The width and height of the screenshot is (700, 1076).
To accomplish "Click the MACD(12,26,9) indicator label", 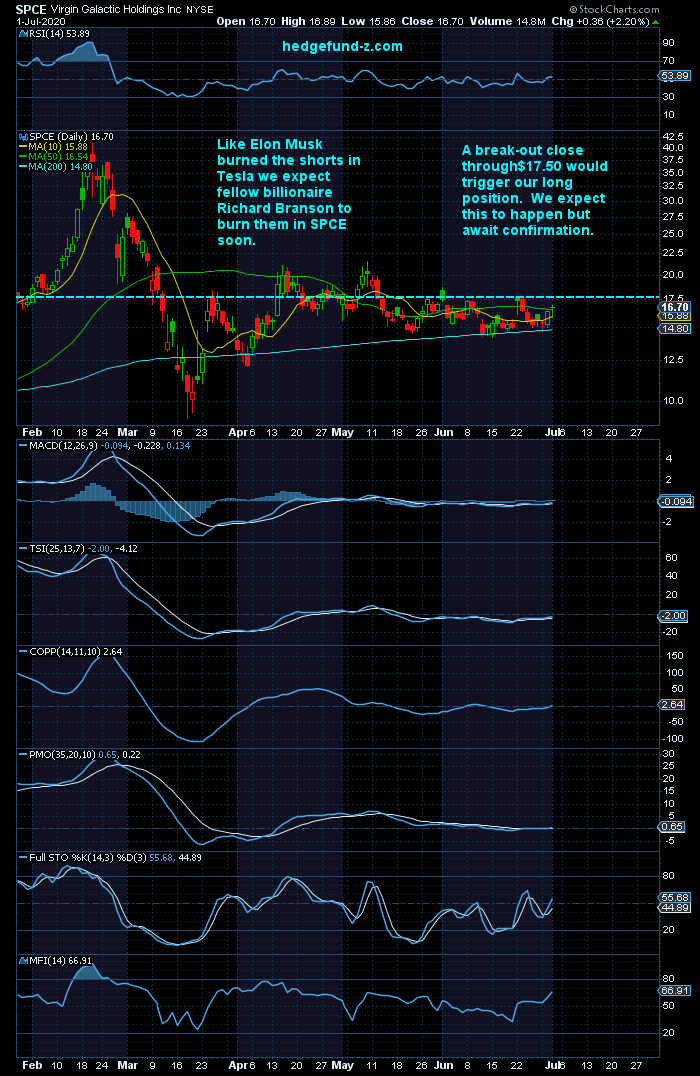I will pos(65,446).
